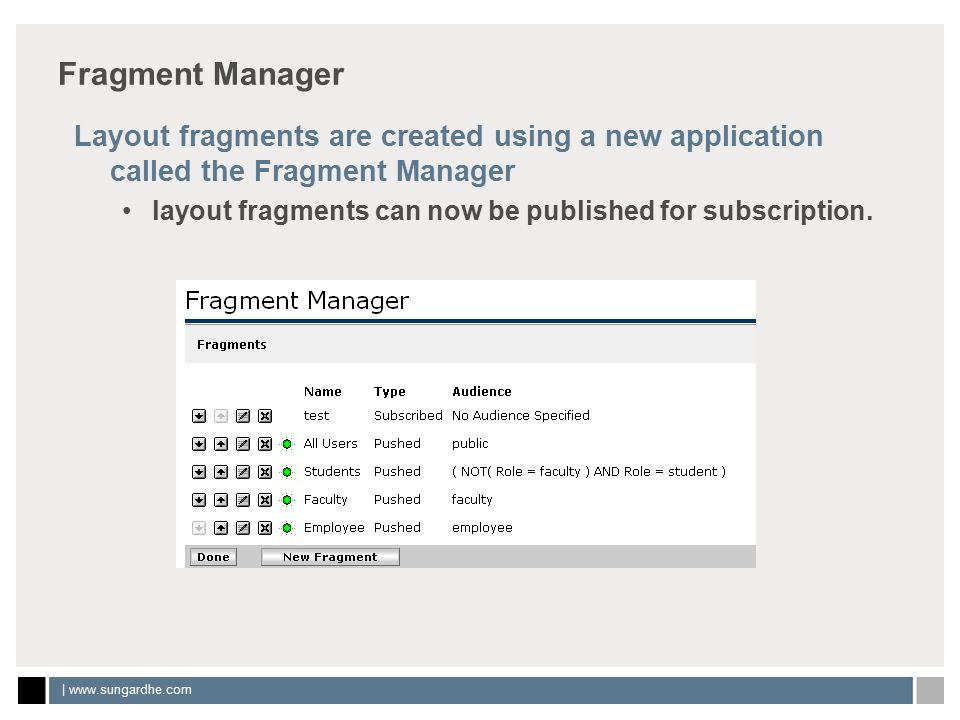This screenshot has height=720, width=960.
Task: Move the Faculty fragment down
Action: tap(198, 500)
